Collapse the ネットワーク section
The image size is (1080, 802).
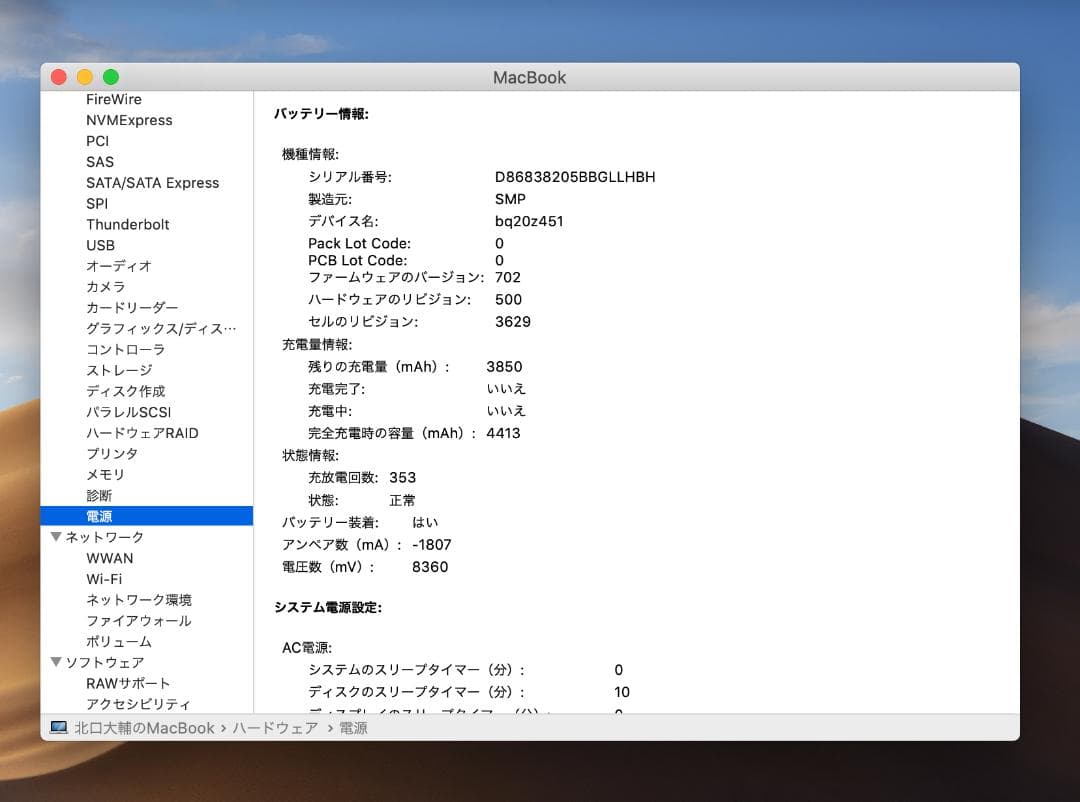(57, 537)
